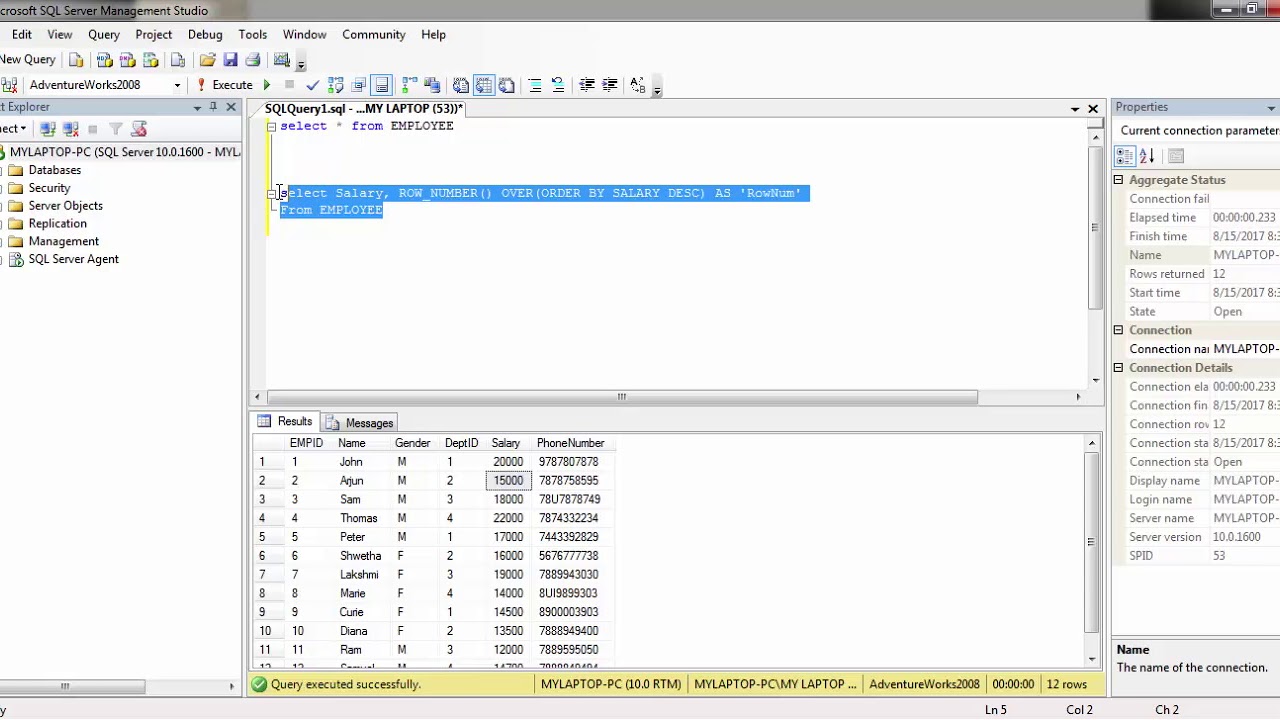This screenshot has height=720, width=1280.
Task: Click the Analysis Services DMX Query icon
Action: pyautogui.click(x=128, y=60)
